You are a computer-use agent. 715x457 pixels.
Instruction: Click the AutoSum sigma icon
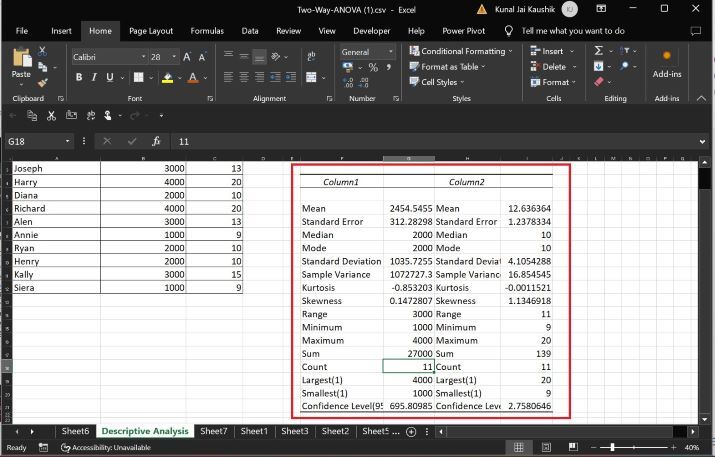pos(598,51)
